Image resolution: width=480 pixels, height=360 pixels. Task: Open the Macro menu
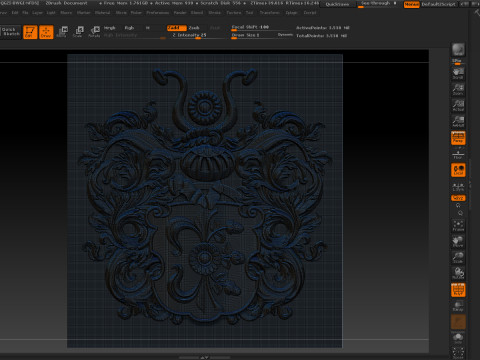(x=66, y=13)
